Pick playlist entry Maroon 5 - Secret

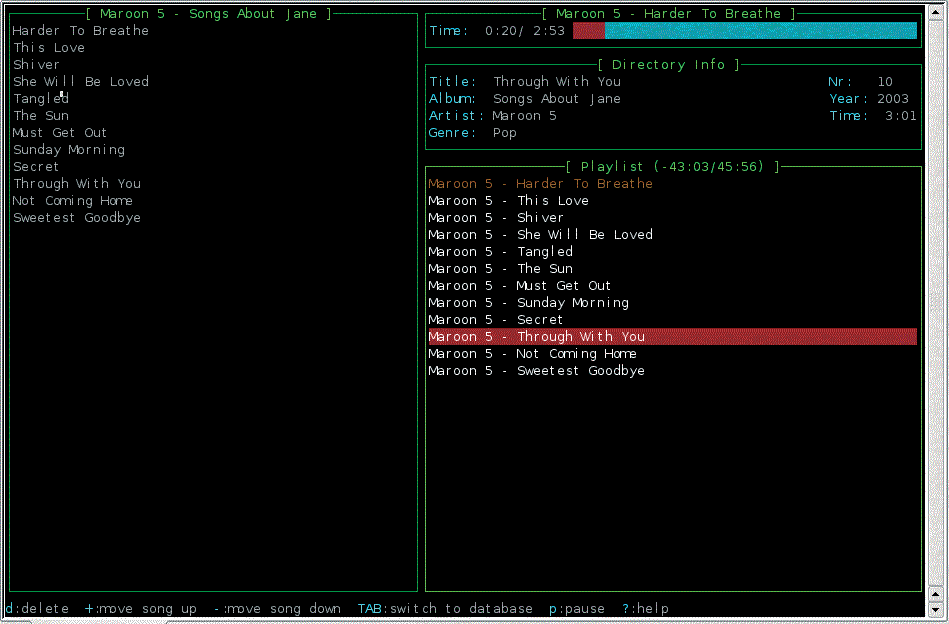[496, 319]
